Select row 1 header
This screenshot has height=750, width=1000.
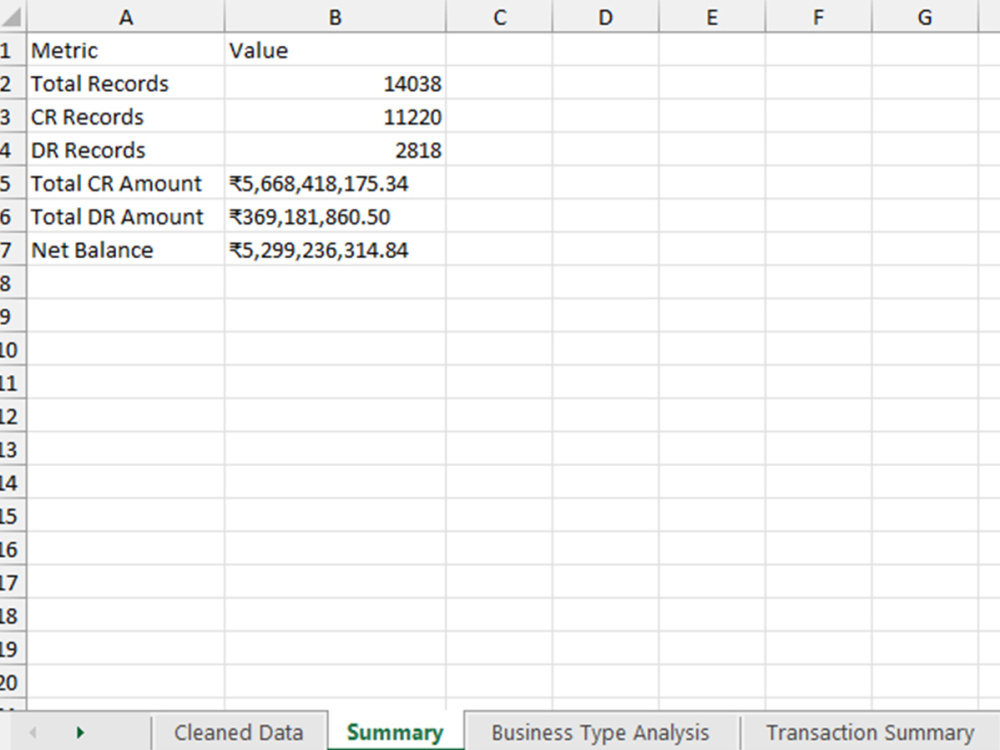12,50
